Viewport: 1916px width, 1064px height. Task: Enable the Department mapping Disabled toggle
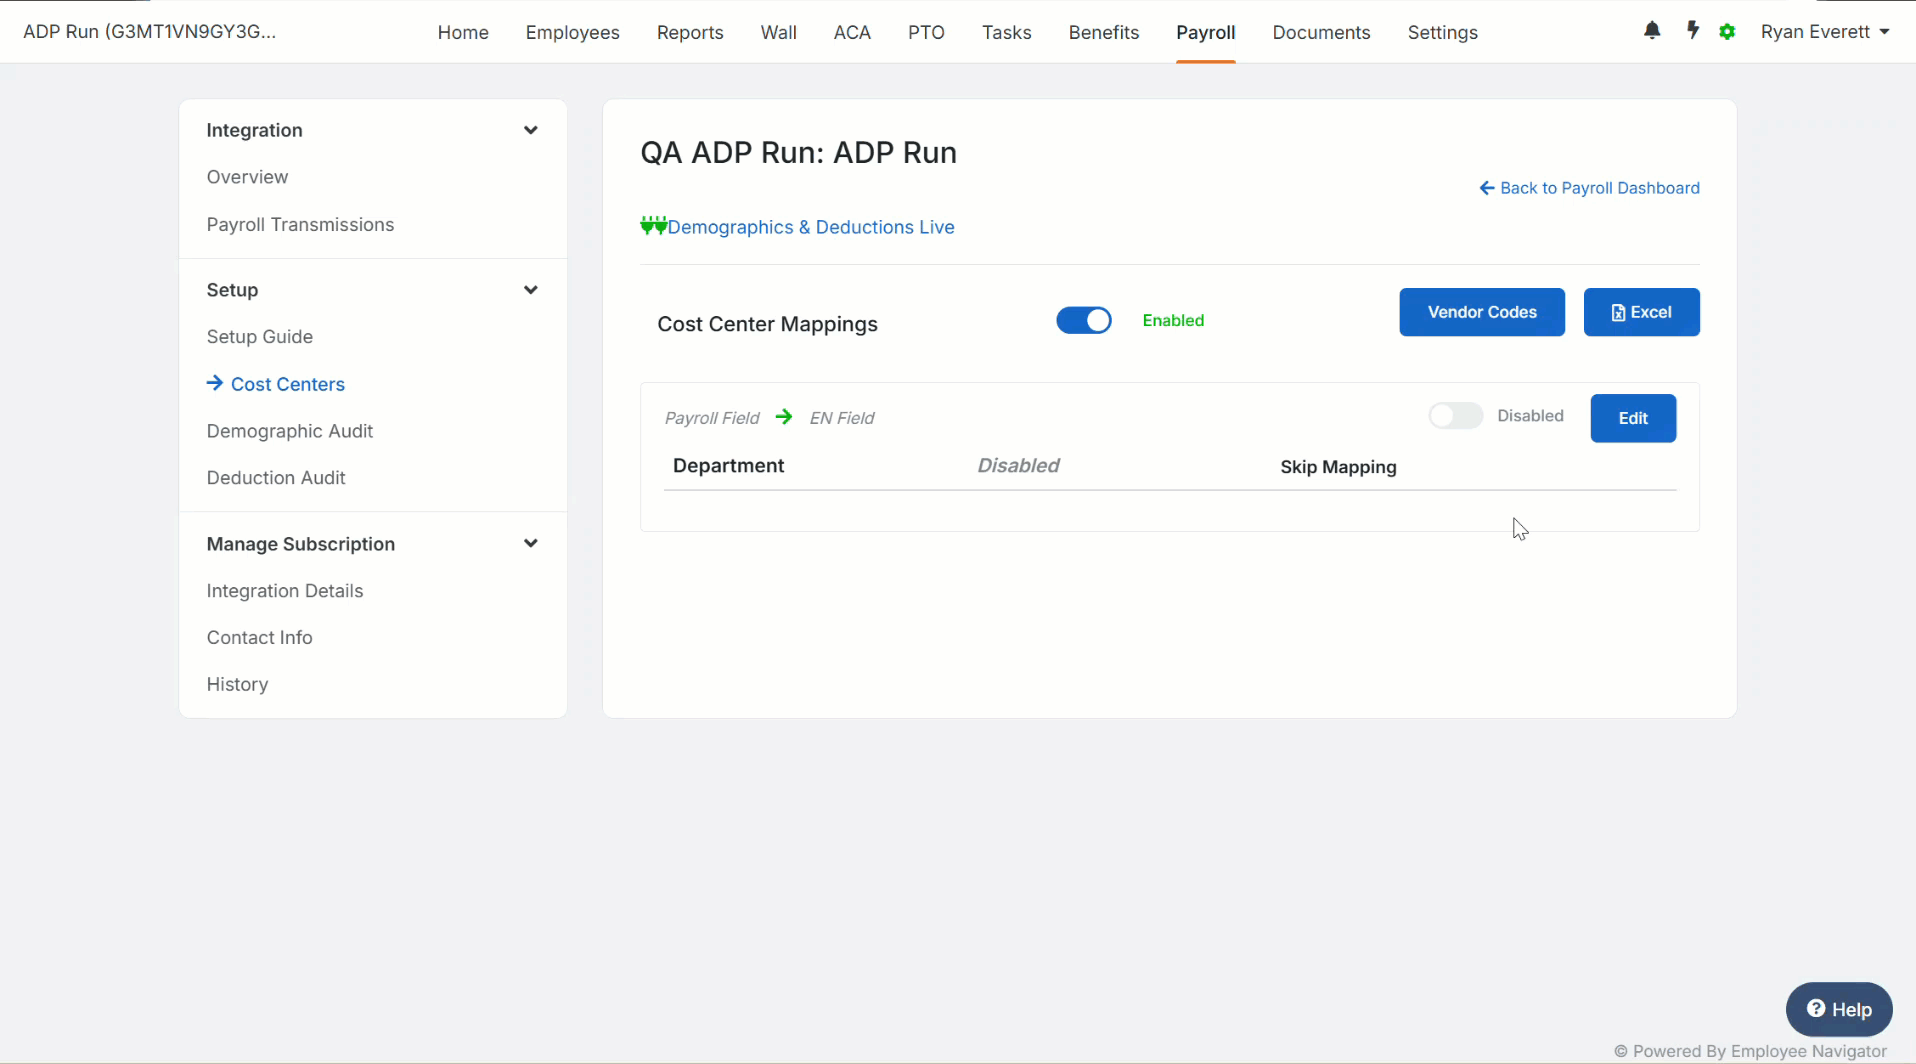1455,416
